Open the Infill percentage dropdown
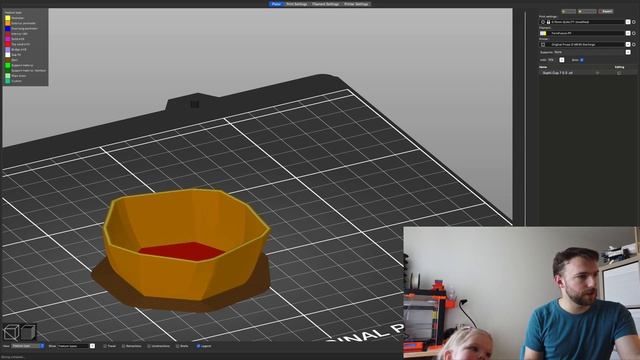 562,60
